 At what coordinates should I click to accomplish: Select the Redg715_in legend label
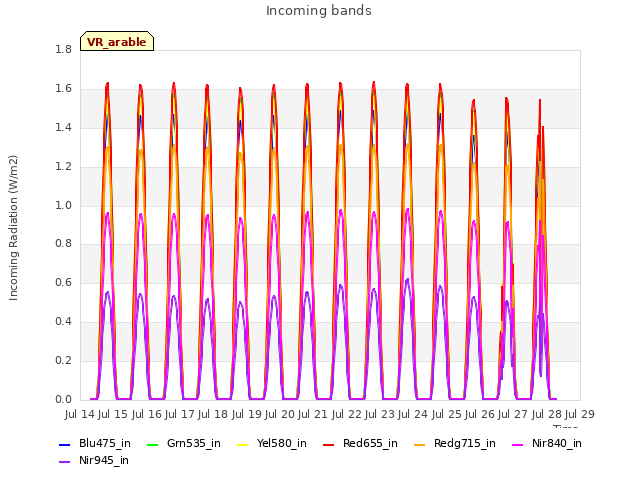click(x=465, y=444)
